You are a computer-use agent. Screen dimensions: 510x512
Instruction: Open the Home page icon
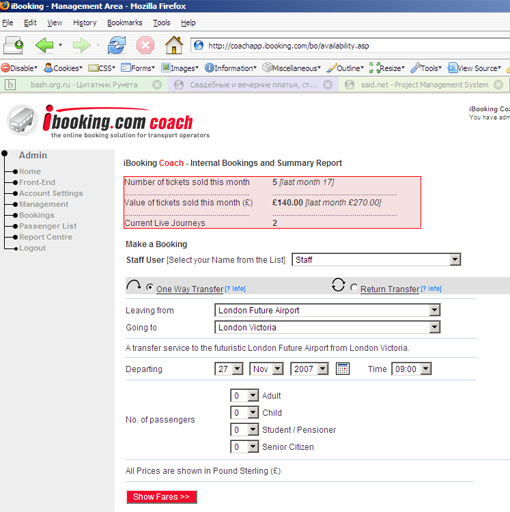(174, 45)
